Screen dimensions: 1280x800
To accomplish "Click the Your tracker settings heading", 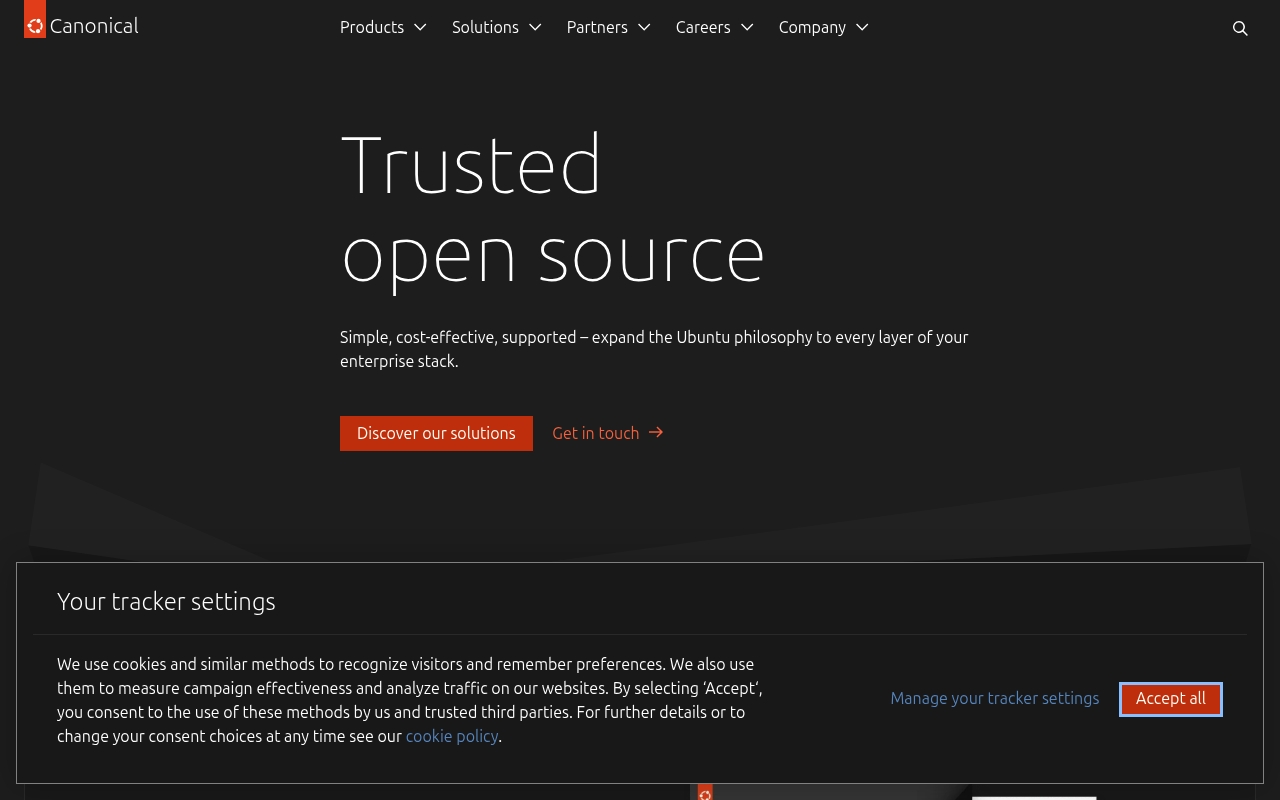I will click(x=166, y=601).
